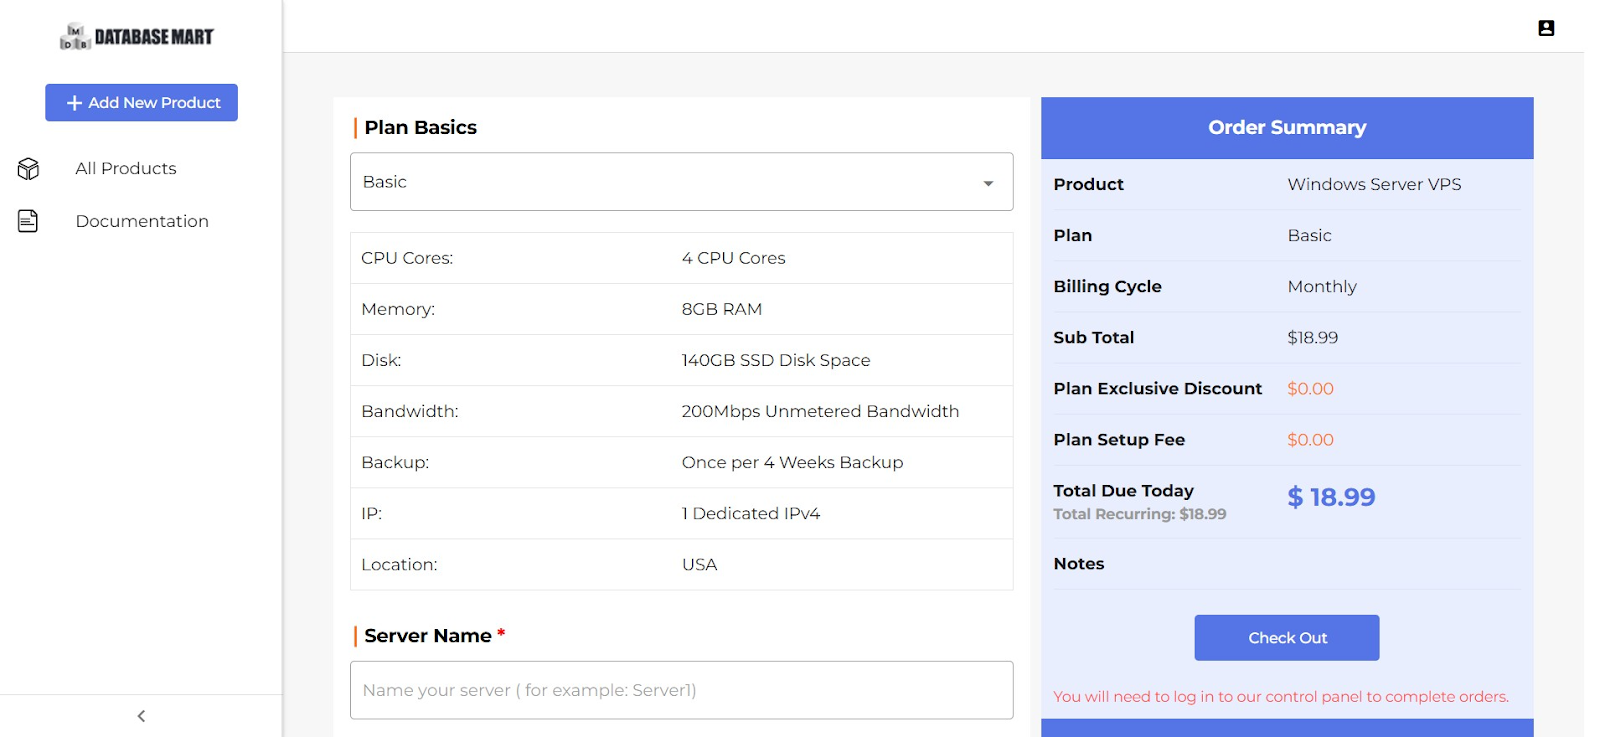
Task: Focus the Server Name input field
Action: coord(680,690)
